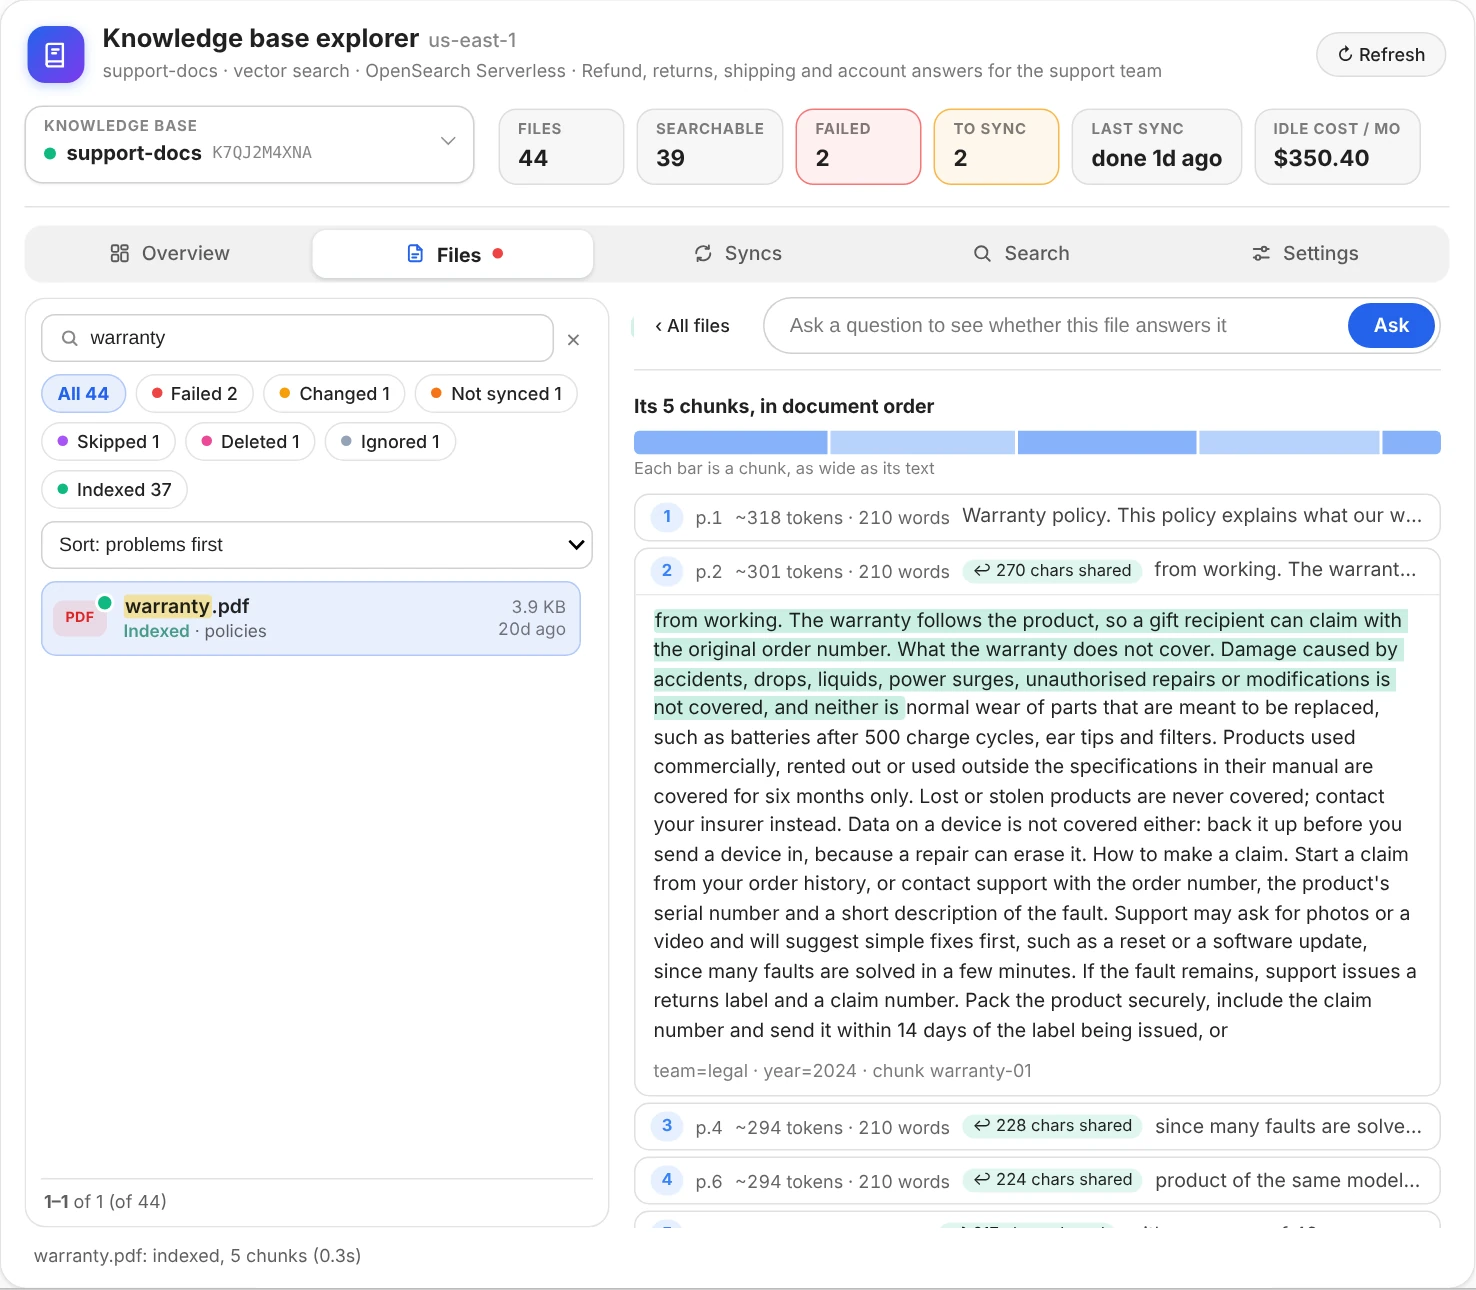Toggle the Deleted 1 filter chip
This screenshot has height=1290, width=1476.
[x=250, y=442]
